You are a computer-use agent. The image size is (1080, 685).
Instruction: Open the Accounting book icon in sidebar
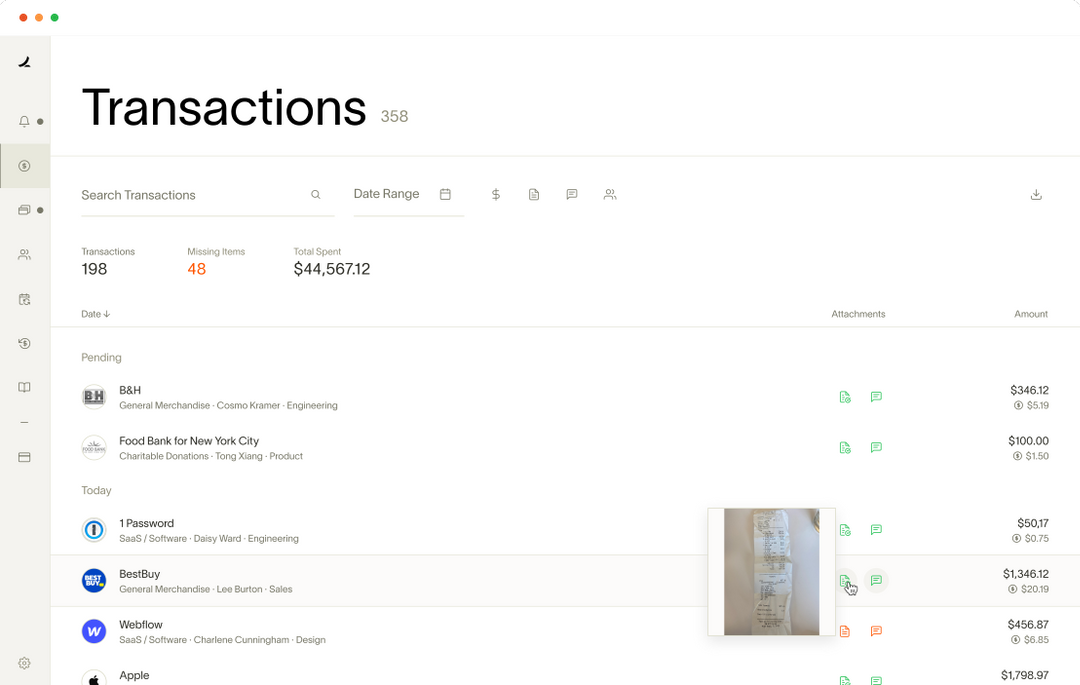23,387
